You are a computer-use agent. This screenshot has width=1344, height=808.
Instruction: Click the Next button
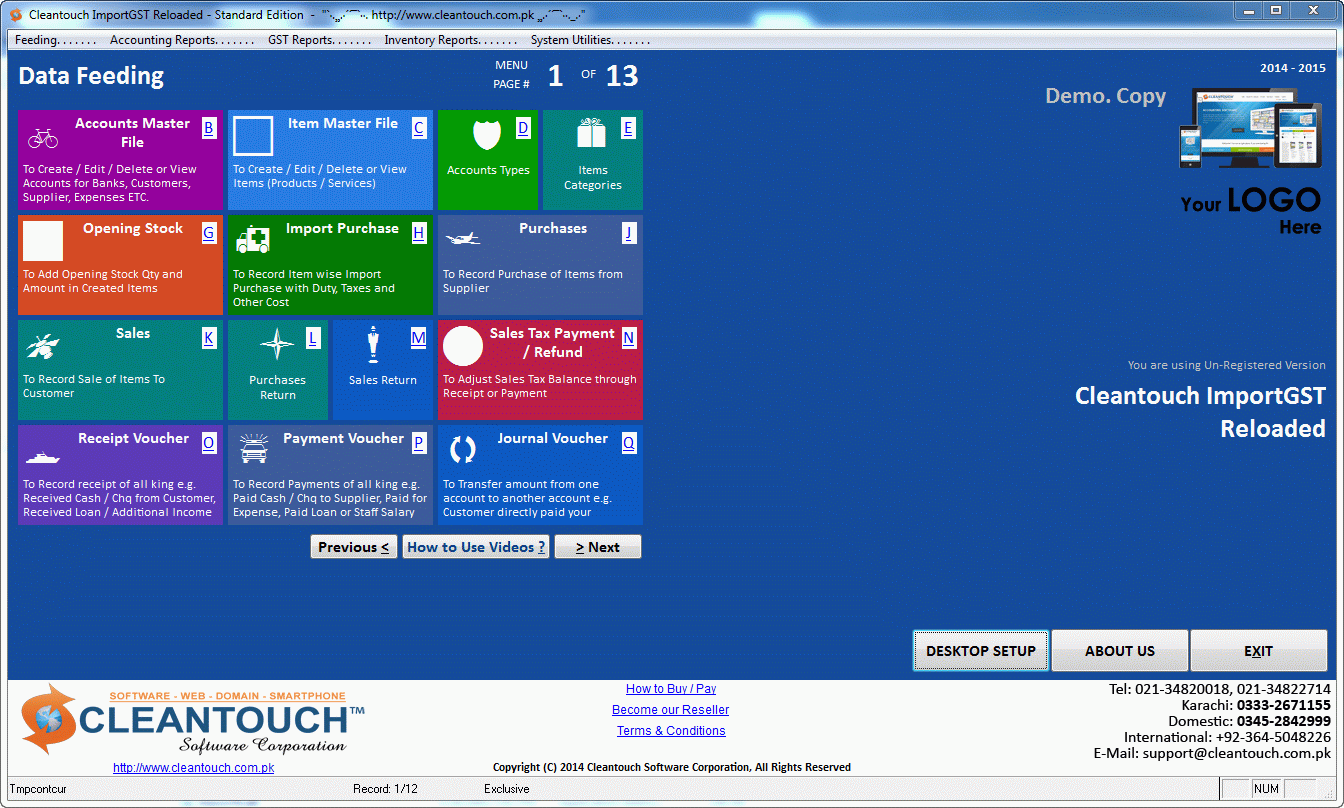click(598, 547)
